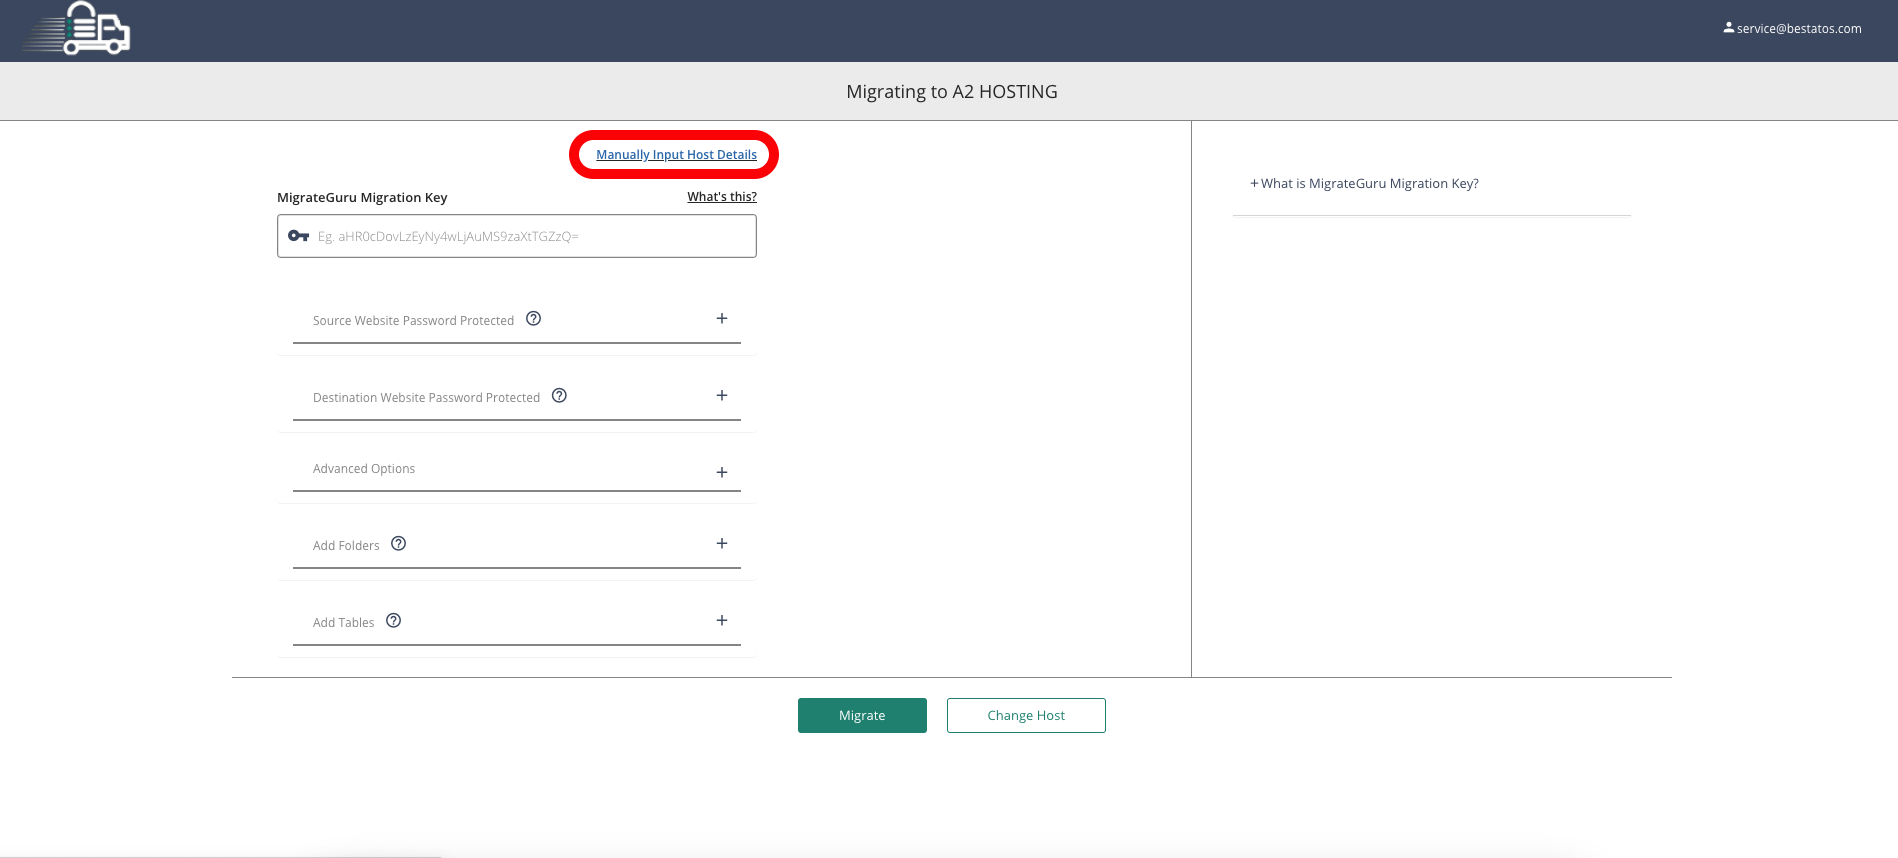Image resolution: width=1898 pixels, height=858 pixels.
Task: Click the Manually Input Host Details link
Action: (x=676, y=155)
